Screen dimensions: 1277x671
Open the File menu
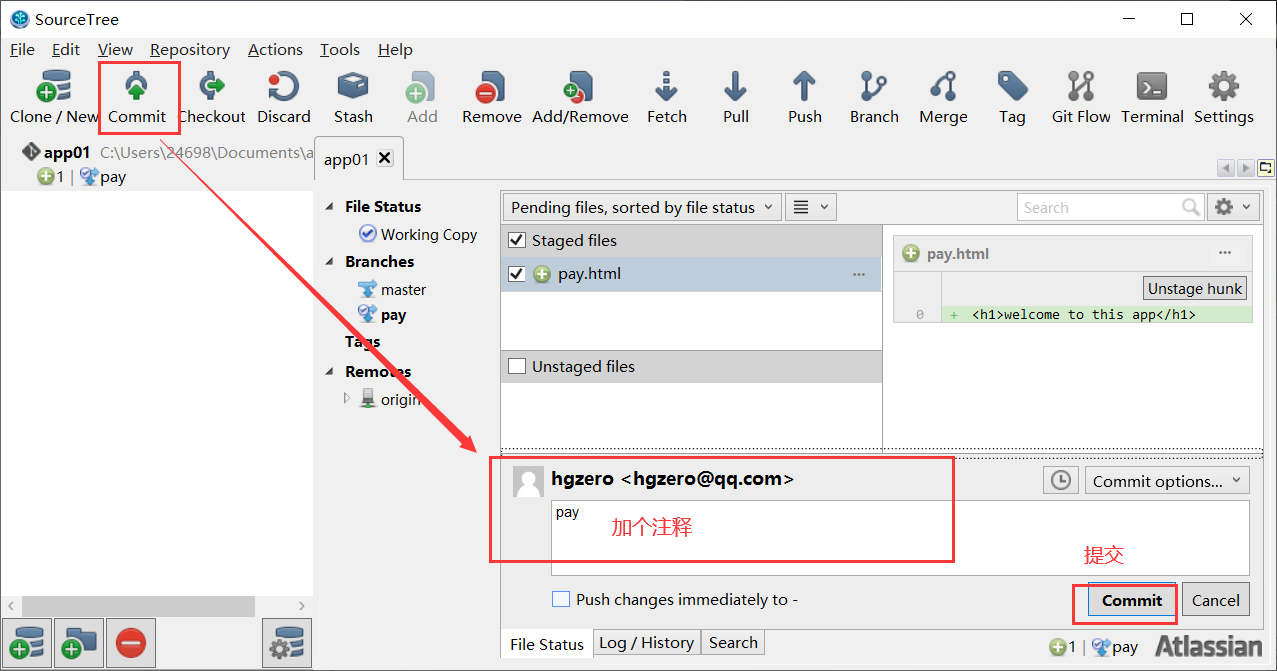[x=22, y=49]
